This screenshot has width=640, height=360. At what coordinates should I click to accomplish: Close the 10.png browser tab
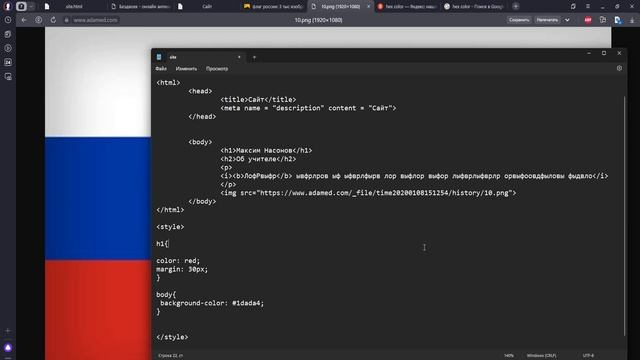[368, 7]
